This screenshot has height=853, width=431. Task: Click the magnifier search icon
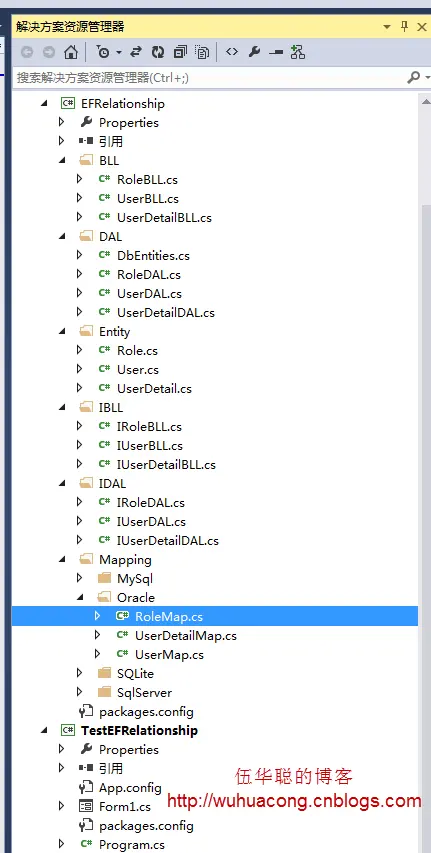coord(414,78)
